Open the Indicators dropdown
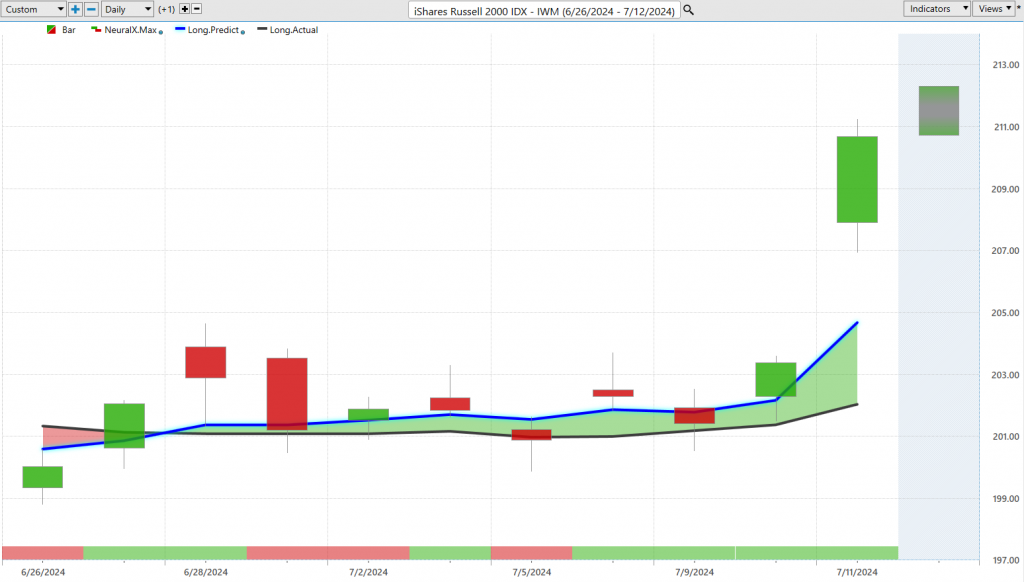 point(936,8)
